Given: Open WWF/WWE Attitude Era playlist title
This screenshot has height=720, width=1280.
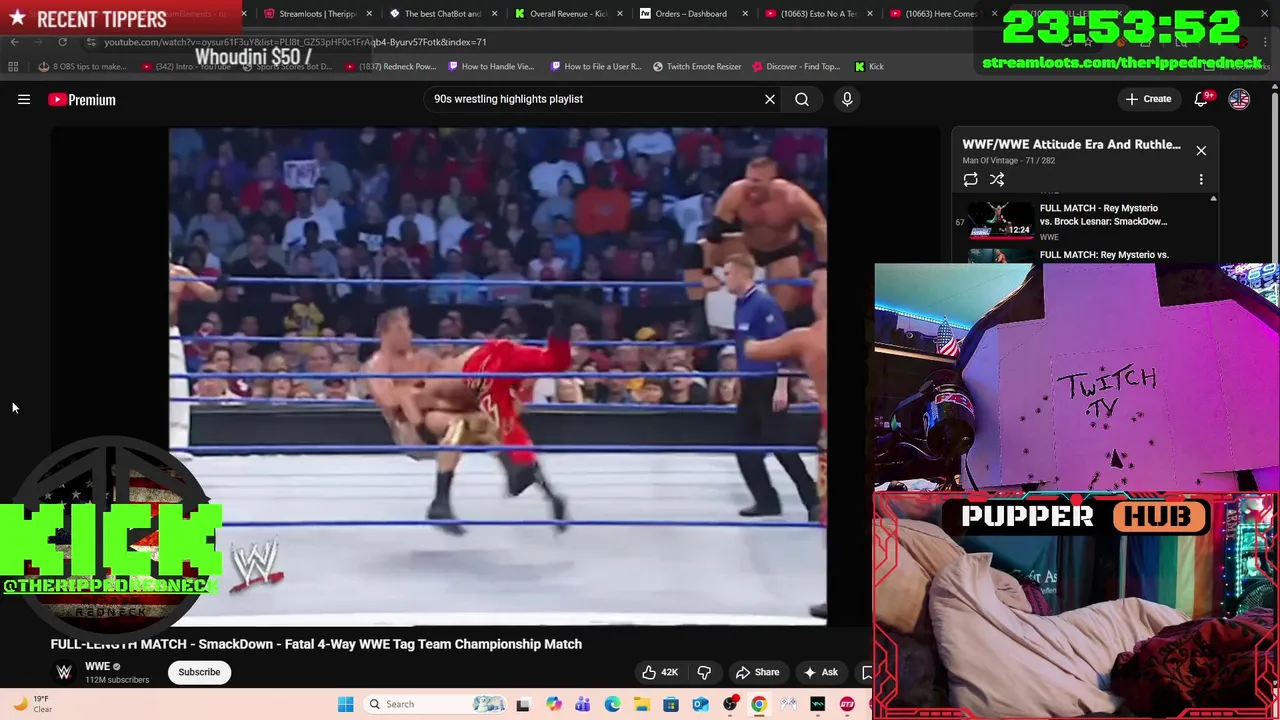Looking at the screenshot, I should [x=1071, y=144].
